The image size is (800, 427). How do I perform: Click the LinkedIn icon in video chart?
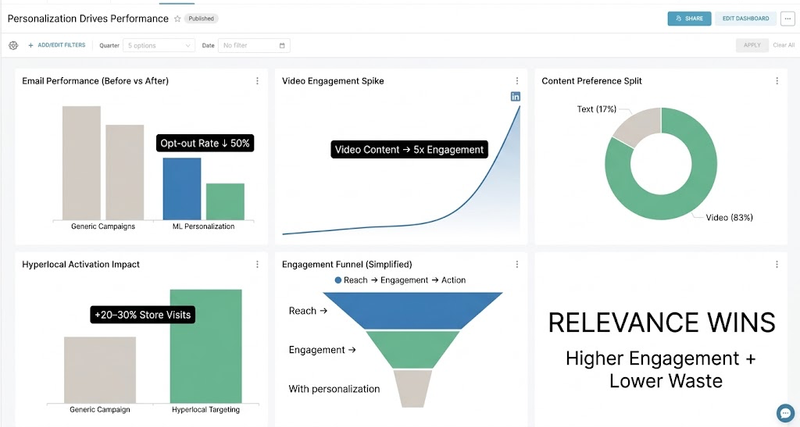coord(515,96)
